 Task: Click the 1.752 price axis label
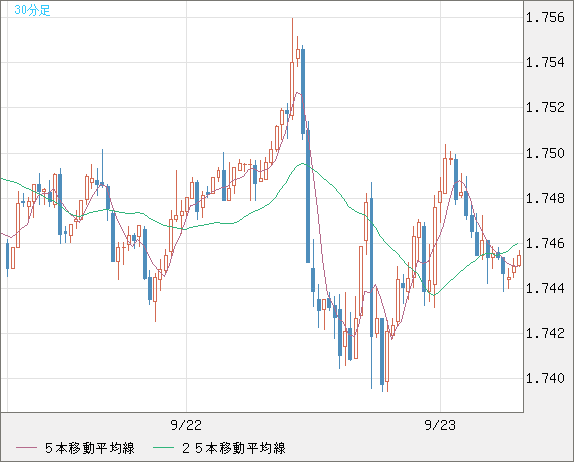[x=545, y=107]
